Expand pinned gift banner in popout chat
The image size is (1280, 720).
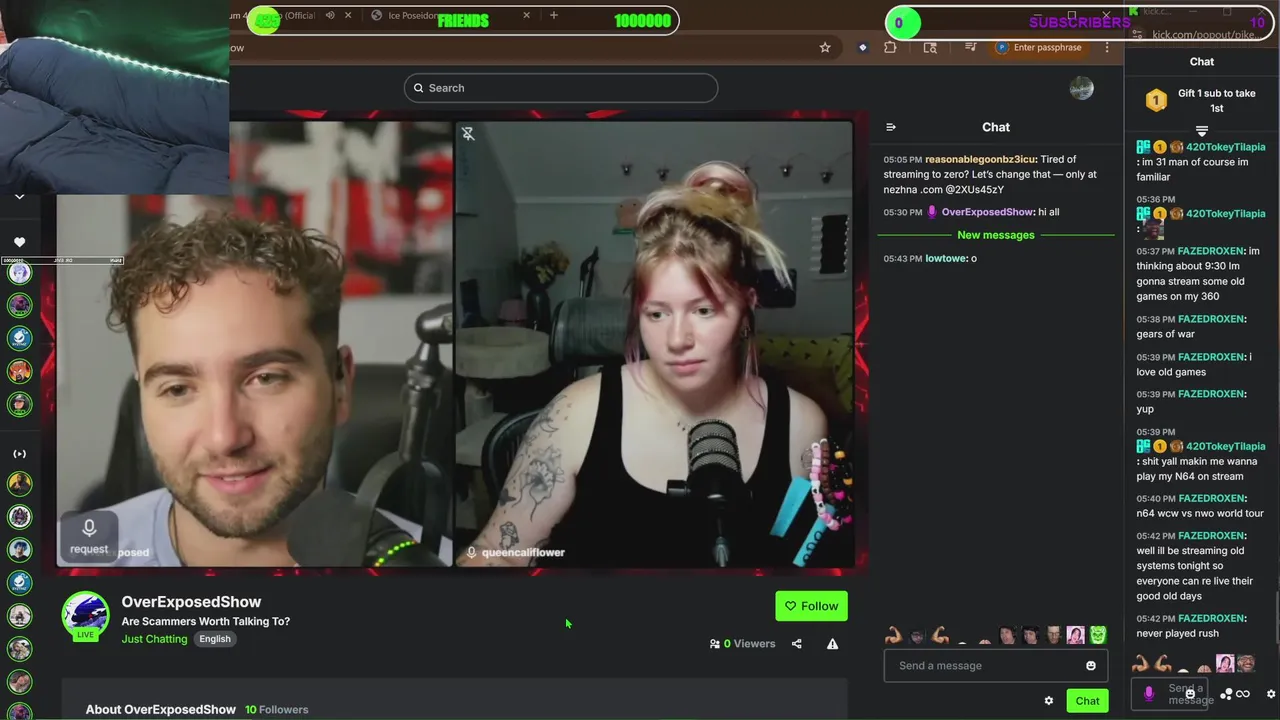pyautogui.click(x=1202, y=131)
